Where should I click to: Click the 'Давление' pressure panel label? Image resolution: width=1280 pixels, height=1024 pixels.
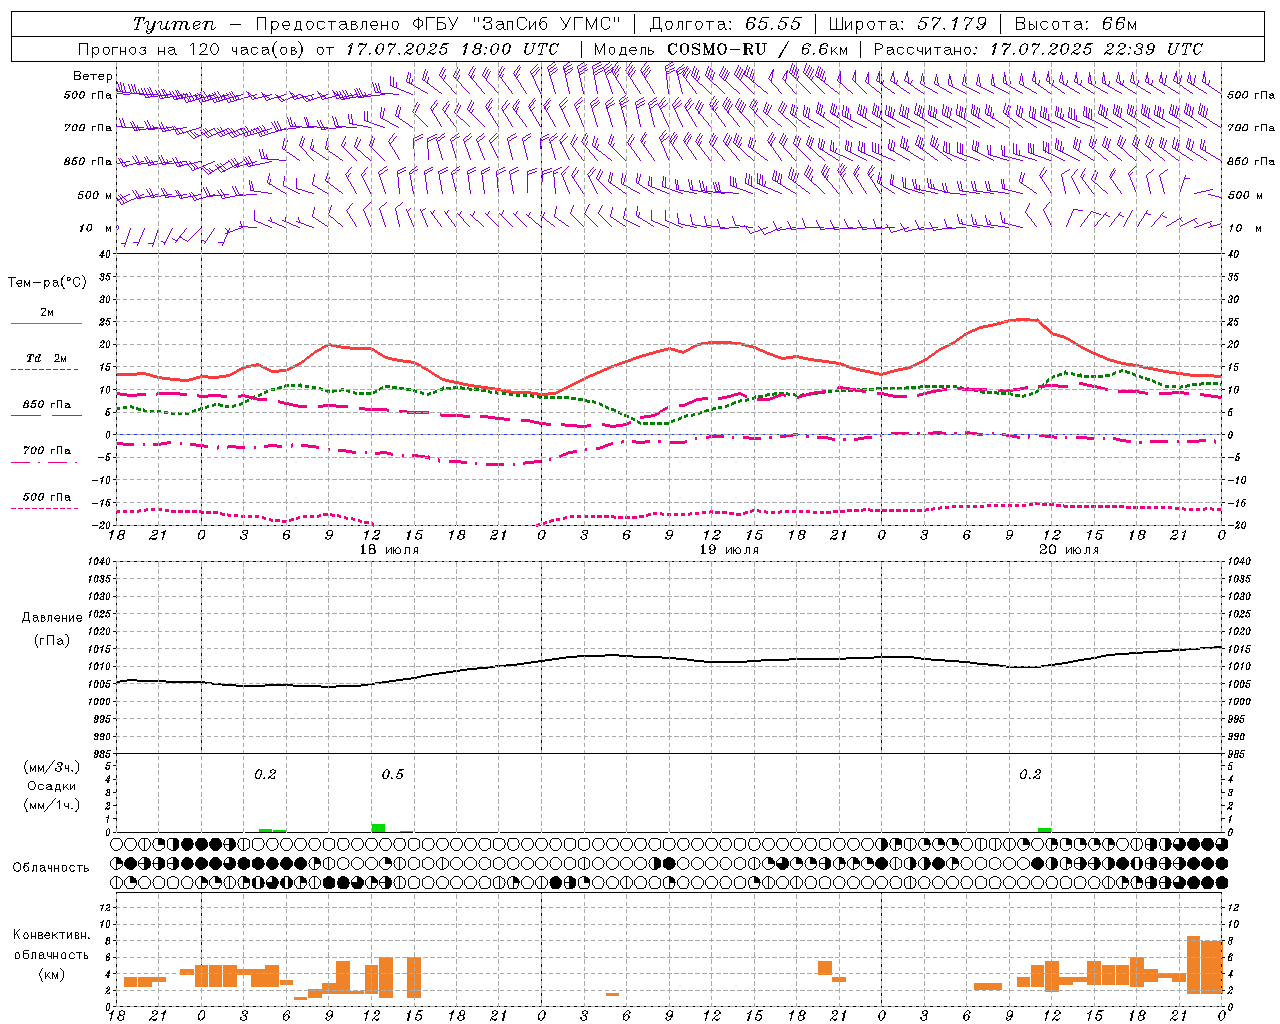[52, 618]
